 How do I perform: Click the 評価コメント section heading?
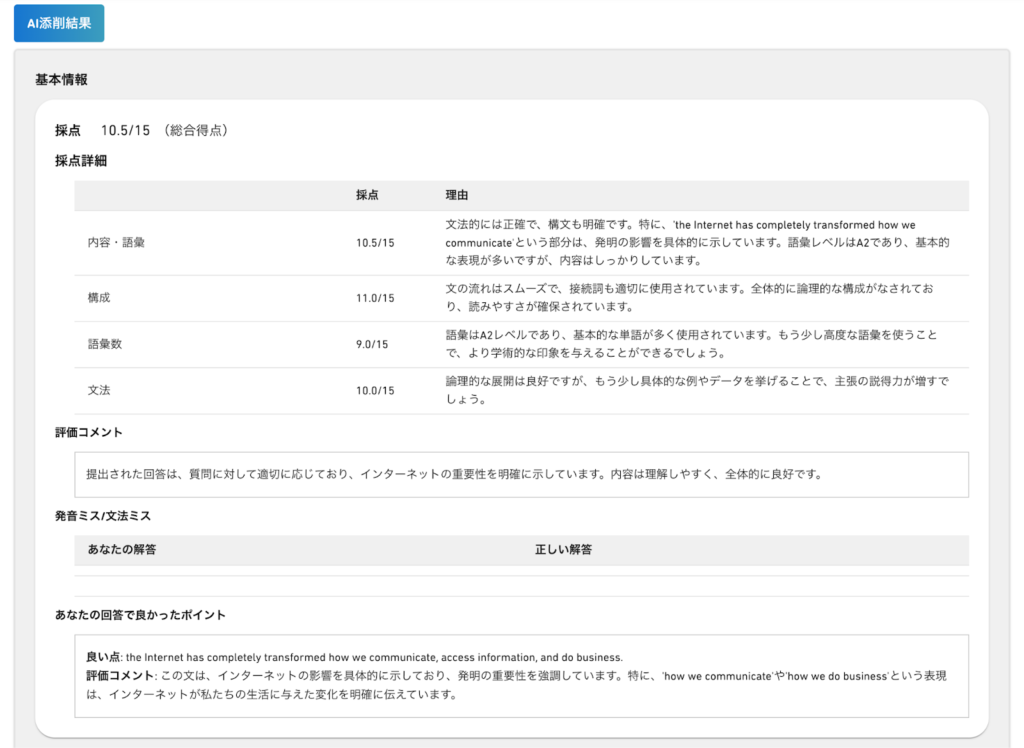(89, 432)
